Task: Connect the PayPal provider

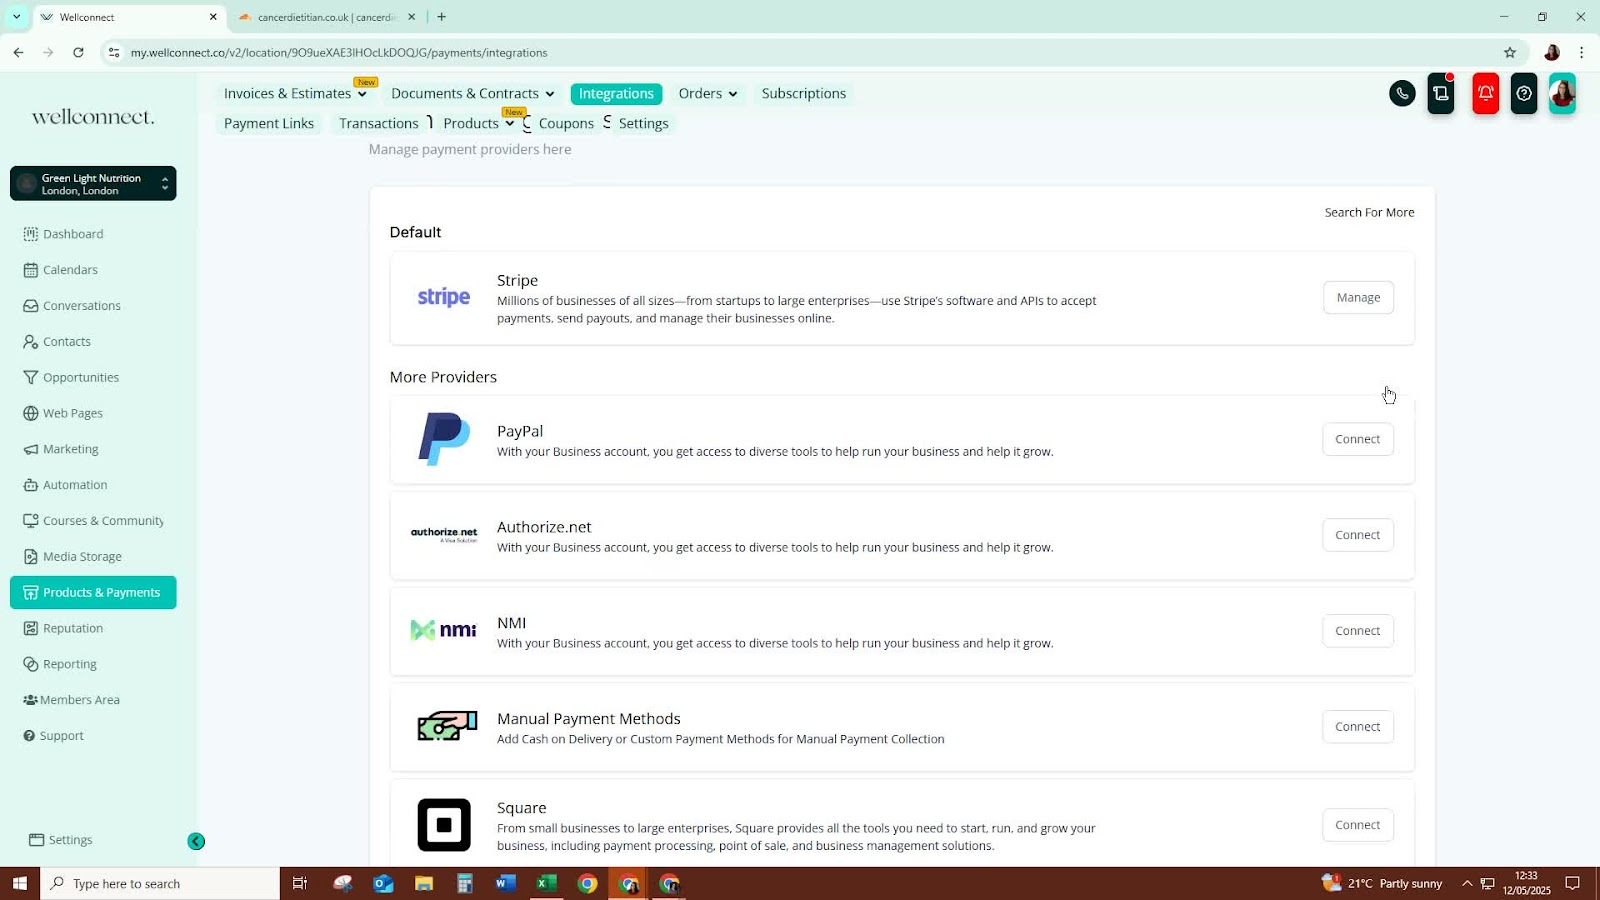Action: (1357, 439)
